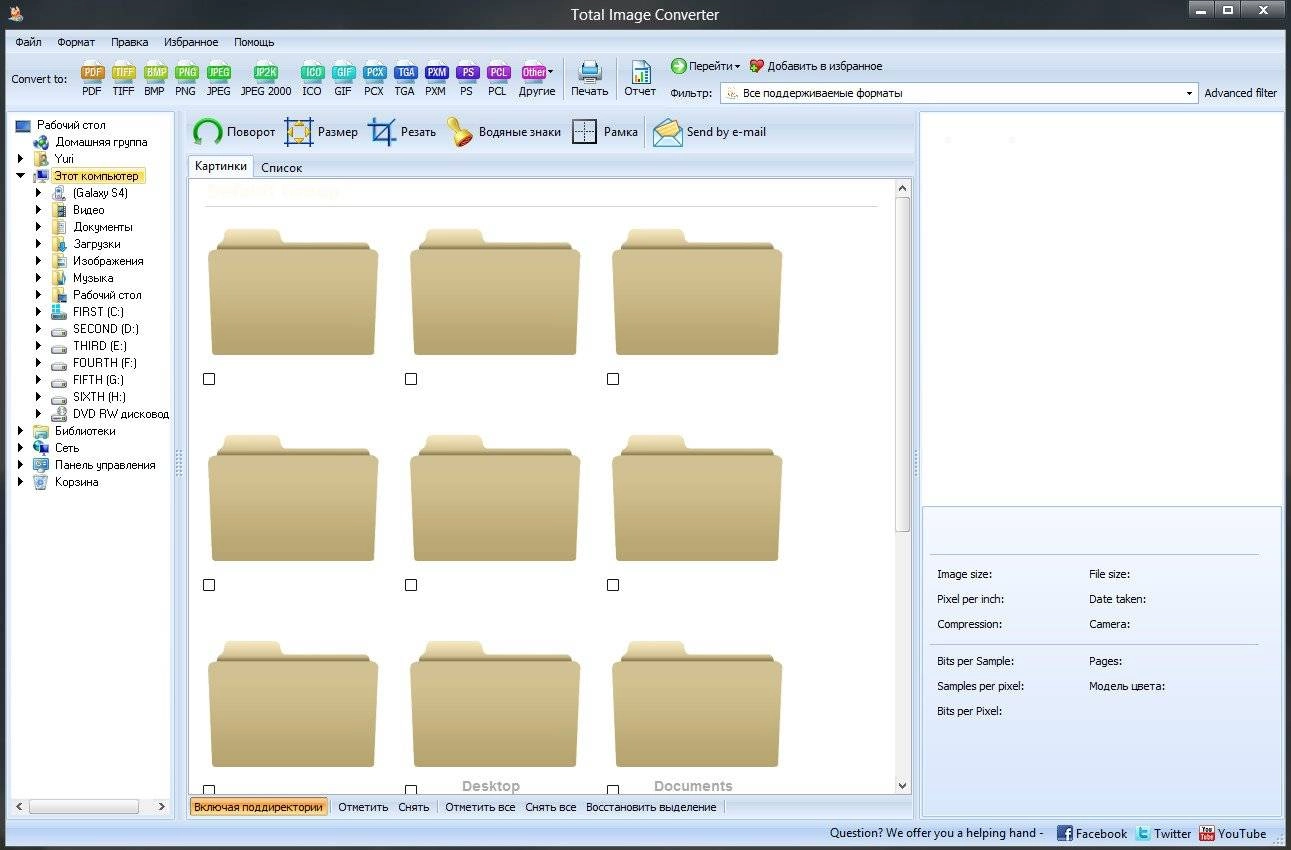
Task: Expand the Документы folder node
Action: coord(39,227)
